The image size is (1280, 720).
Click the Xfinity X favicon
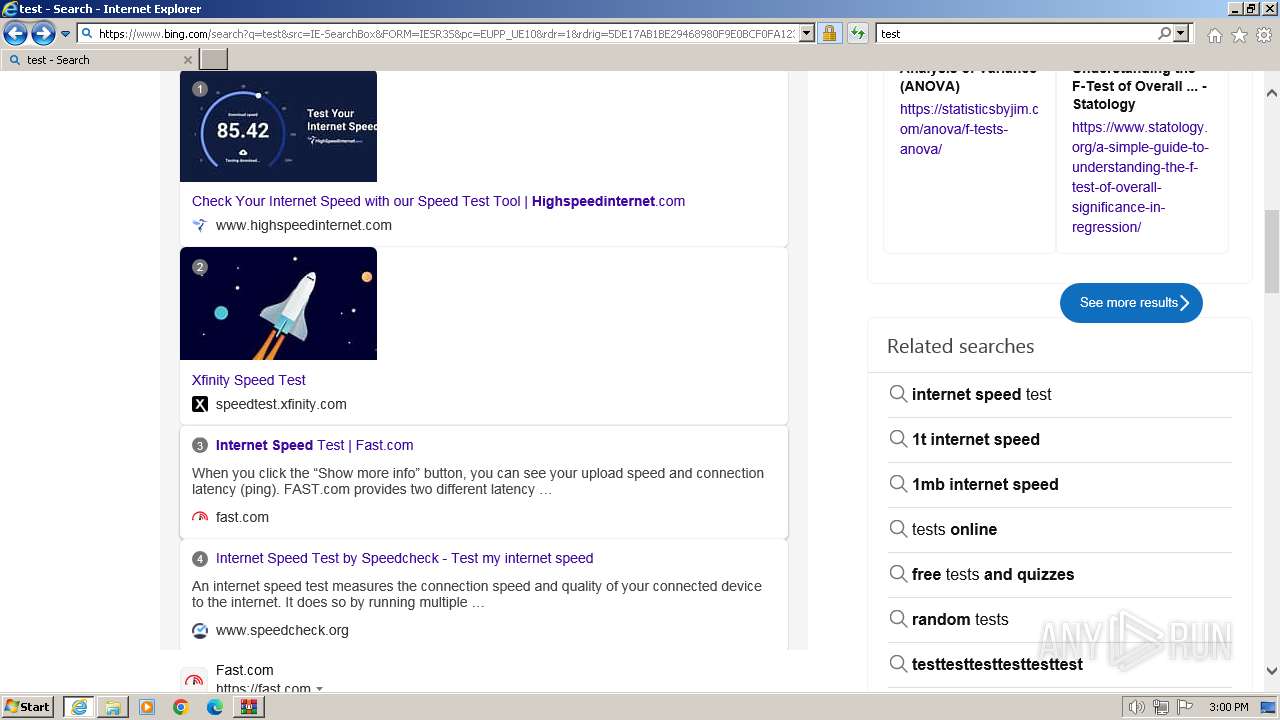point(200,404)
